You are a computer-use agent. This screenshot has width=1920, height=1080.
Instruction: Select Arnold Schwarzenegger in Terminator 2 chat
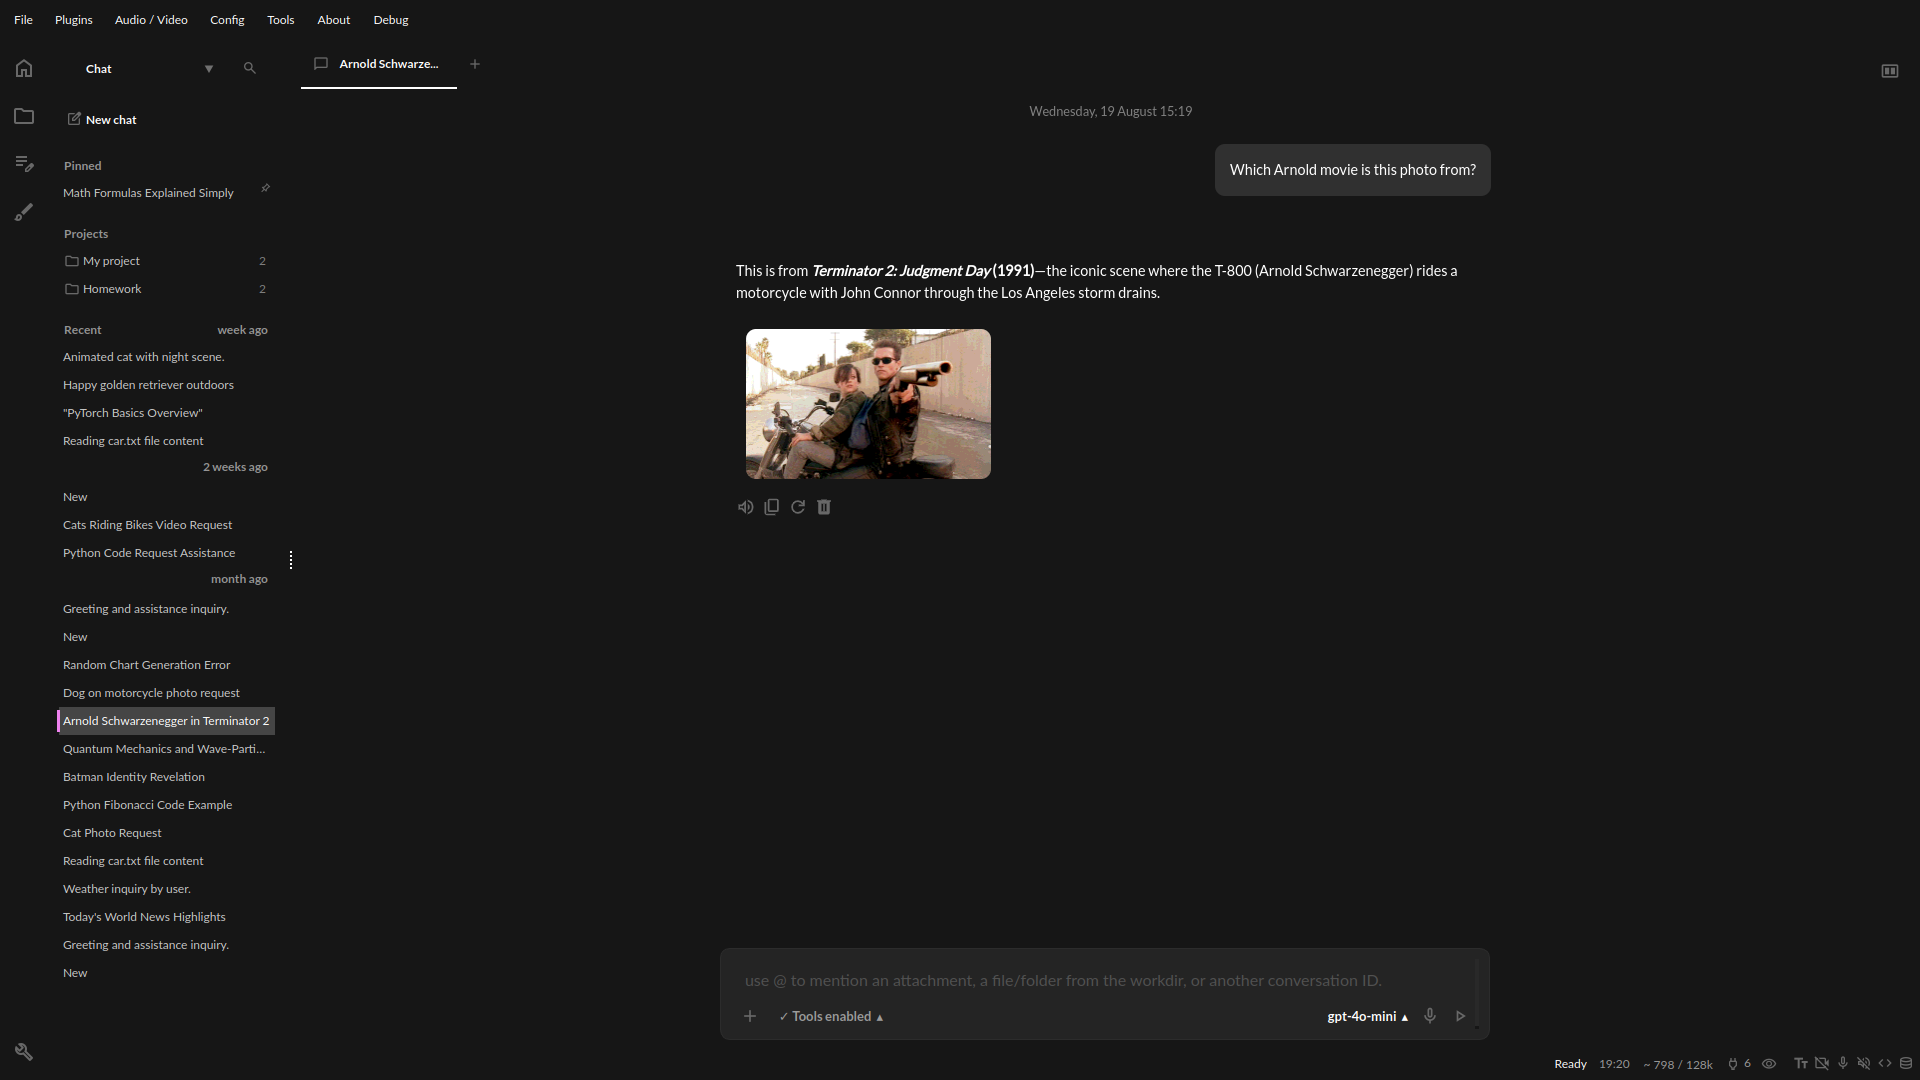pyautogui.click(x=166, y=721)
